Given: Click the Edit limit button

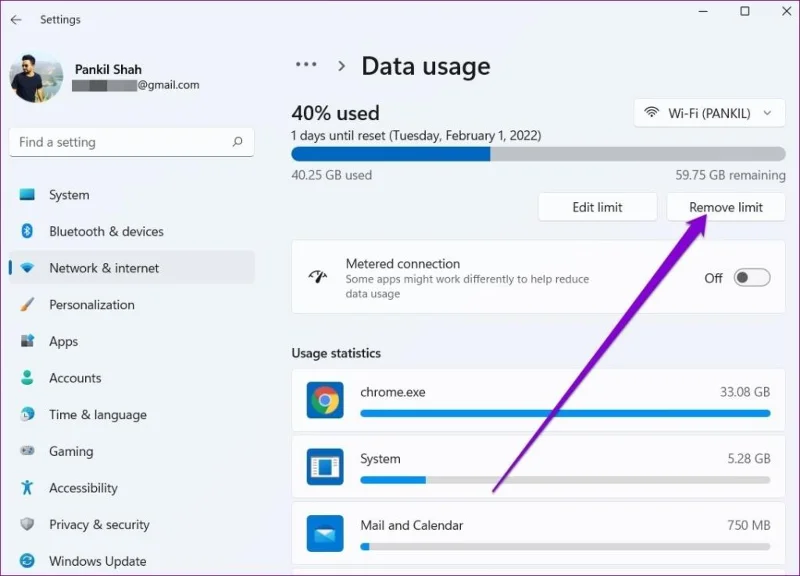Looking at the screenshot, I should [597, 207].
